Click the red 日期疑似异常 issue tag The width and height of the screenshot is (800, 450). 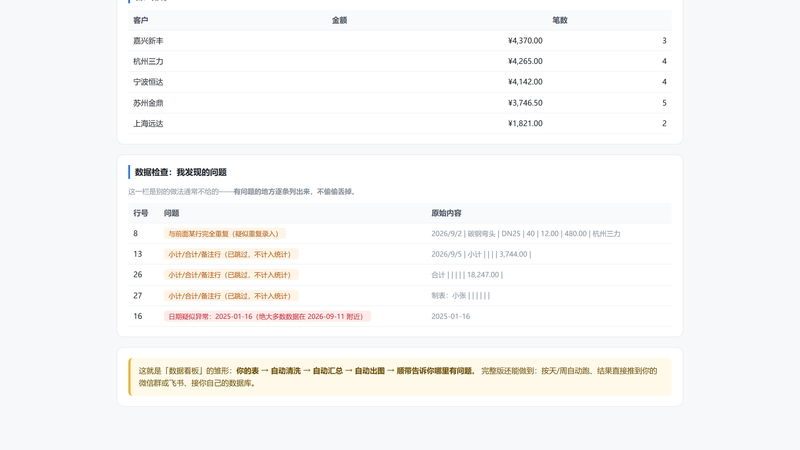[x=267, y=316]
